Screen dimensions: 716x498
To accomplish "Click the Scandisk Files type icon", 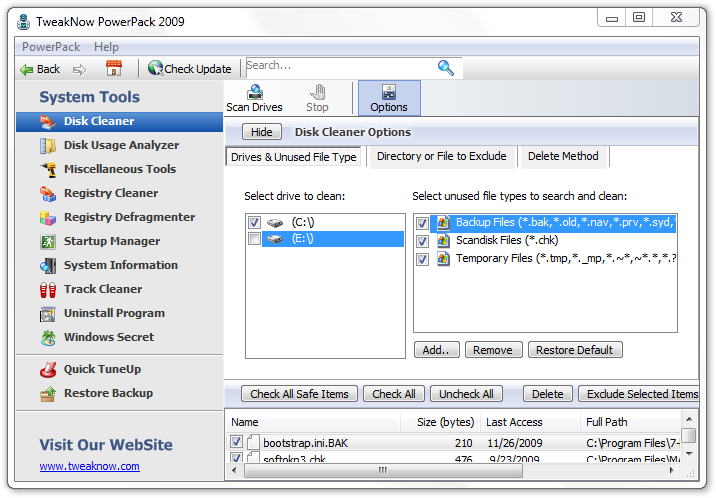I will click(442, 241).
